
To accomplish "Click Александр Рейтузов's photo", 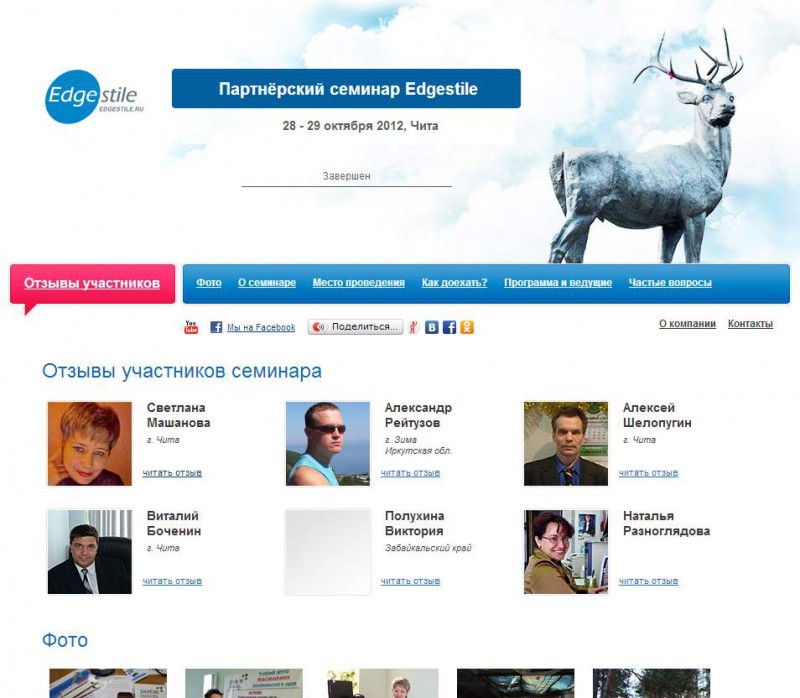I will pyautogui.click(x=328, y=443).
